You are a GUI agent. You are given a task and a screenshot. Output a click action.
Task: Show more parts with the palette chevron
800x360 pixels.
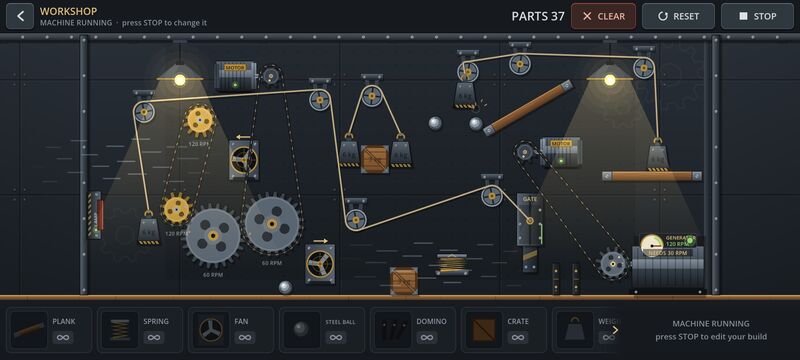click(615, 330)
